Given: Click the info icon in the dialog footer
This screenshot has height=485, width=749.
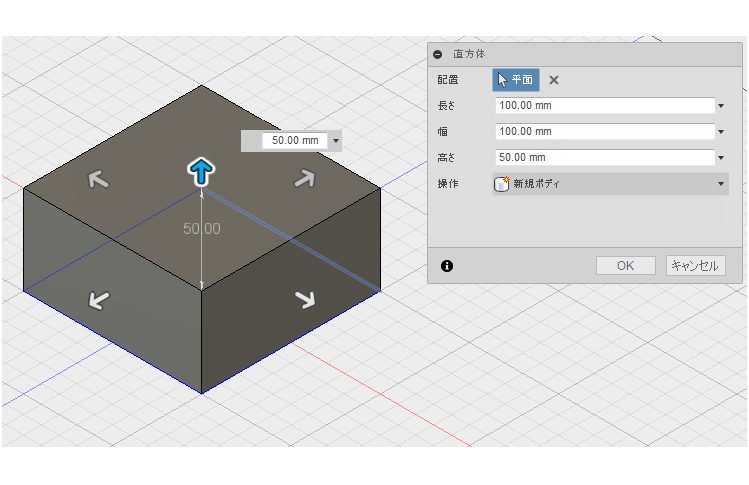Looking at the screenshot, I should point(447,266).
